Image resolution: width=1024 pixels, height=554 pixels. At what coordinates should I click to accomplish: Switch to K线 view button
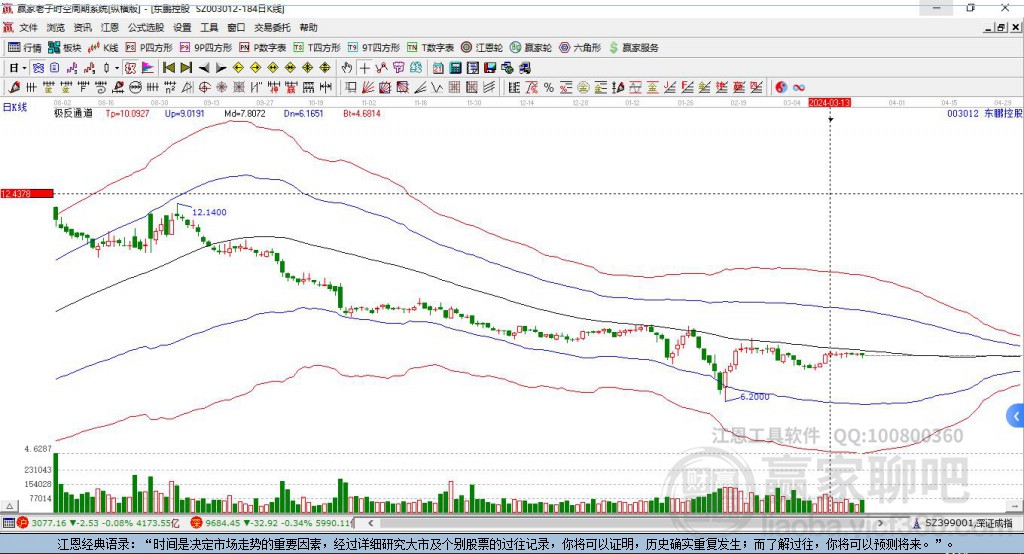tap(103, 48)
